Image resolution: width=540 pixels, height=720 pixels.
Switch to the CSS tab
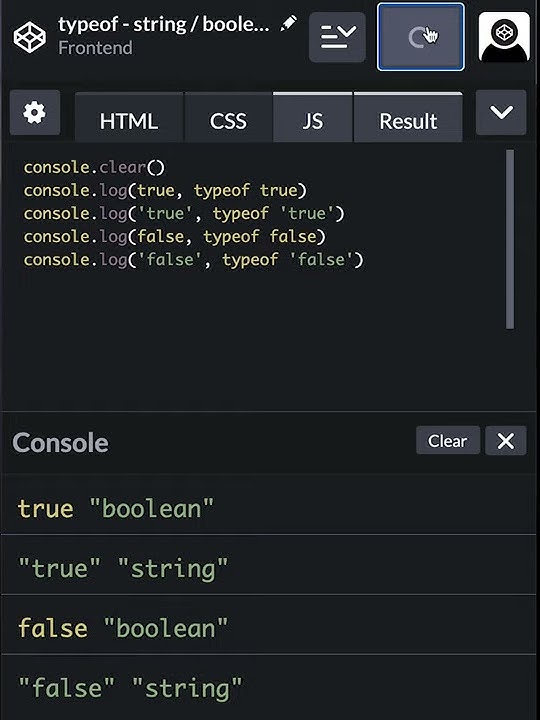pos(228,120)
